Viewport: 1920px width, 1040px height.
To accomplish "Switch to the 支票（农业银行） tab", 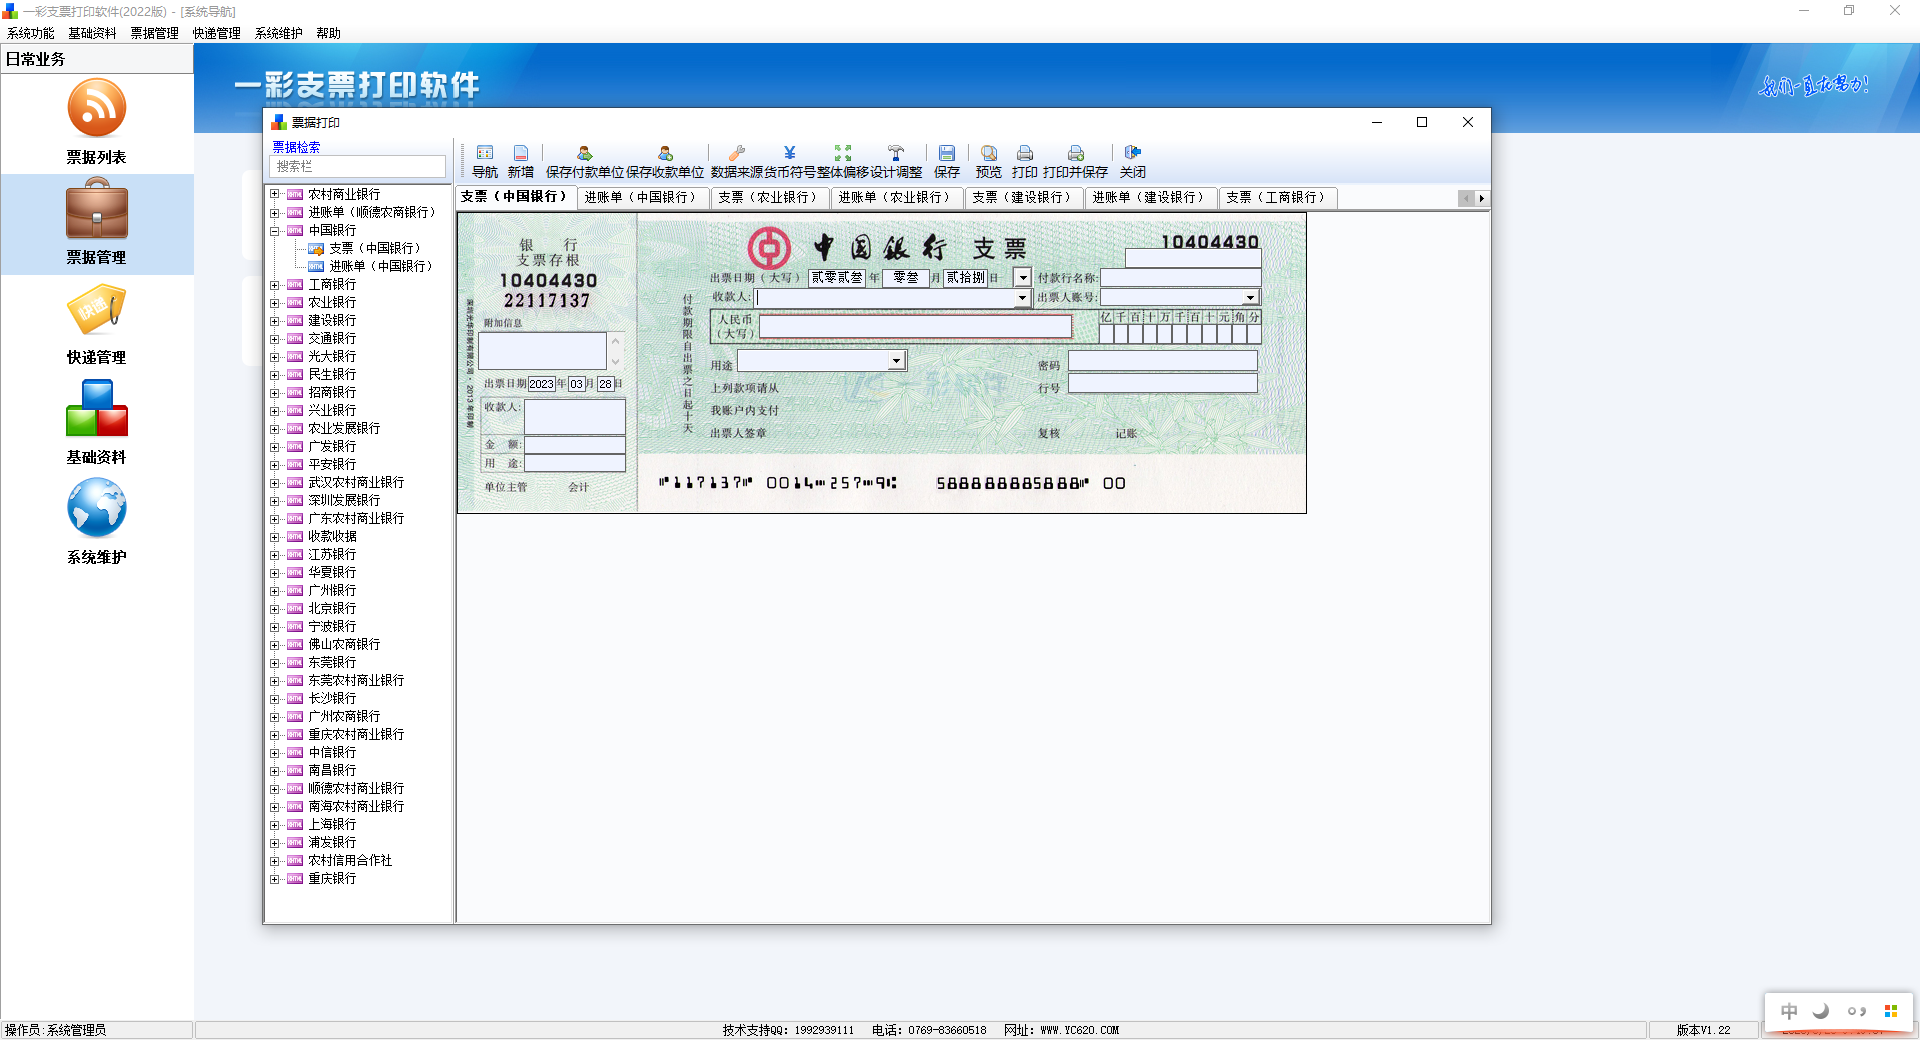I will [769, 197].
